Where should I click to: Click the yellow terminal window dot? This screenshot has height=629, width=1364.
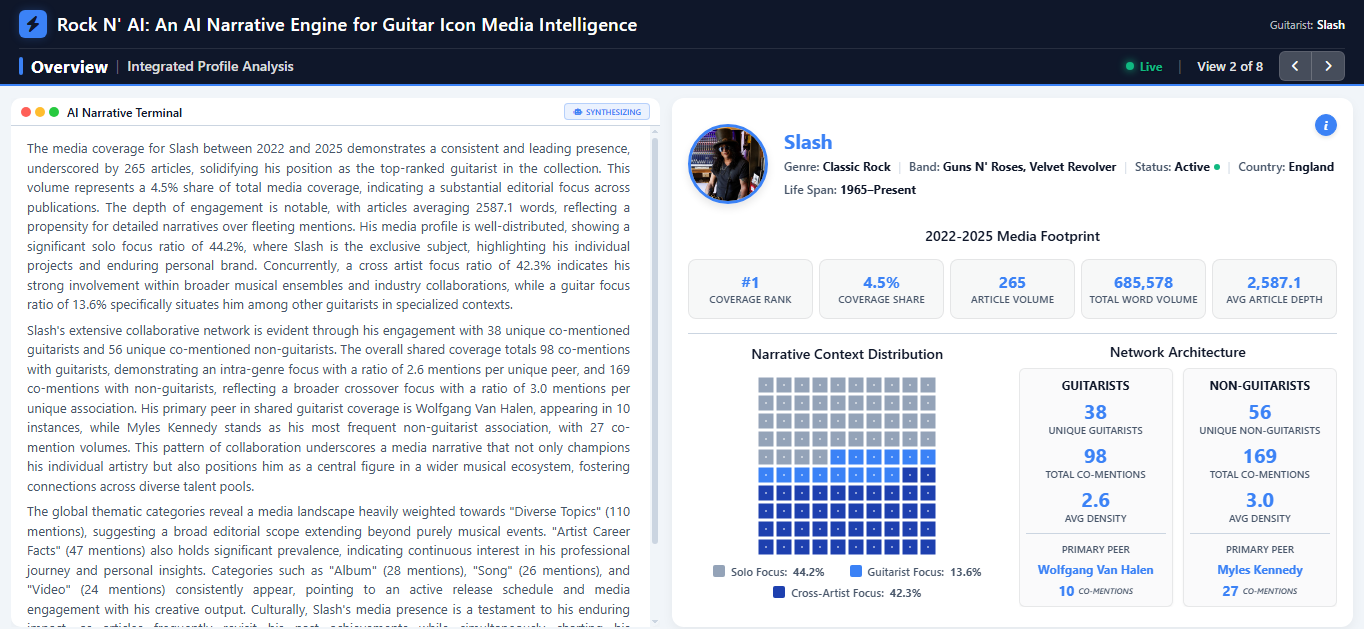pyautogui.click(x=40, y=112)
